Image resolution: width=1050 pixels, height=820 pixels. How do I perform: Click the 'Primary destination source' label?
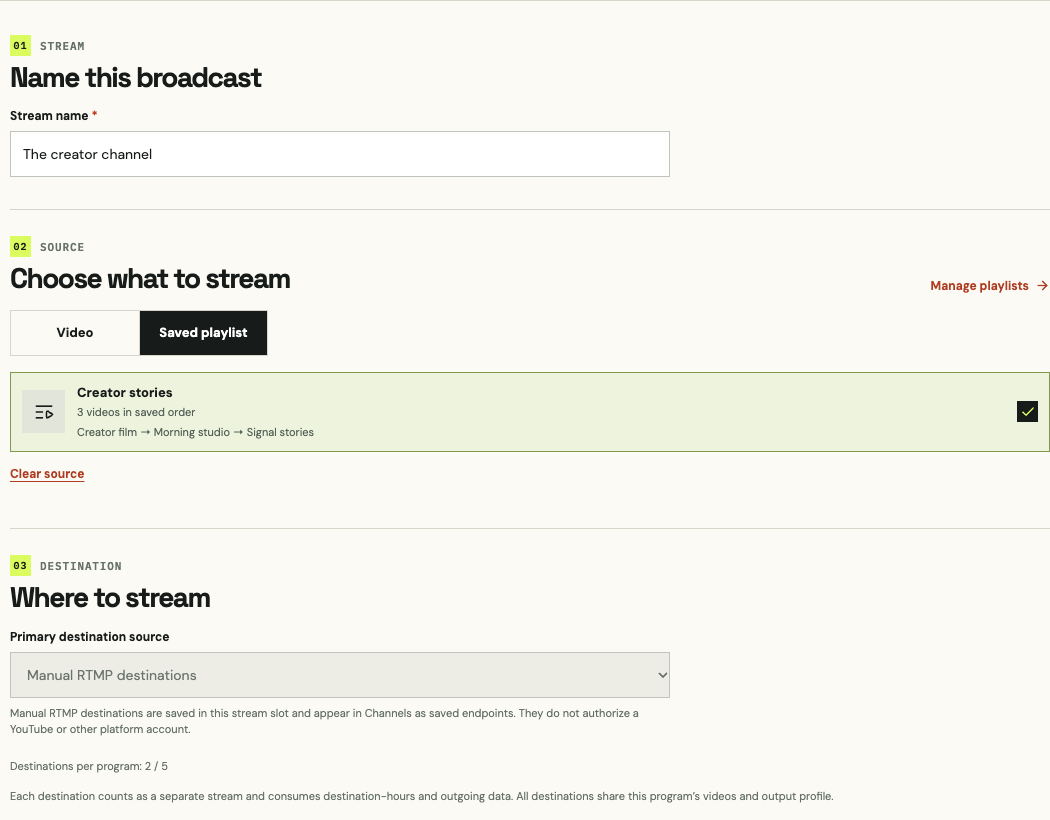click(x=90, y=637)
